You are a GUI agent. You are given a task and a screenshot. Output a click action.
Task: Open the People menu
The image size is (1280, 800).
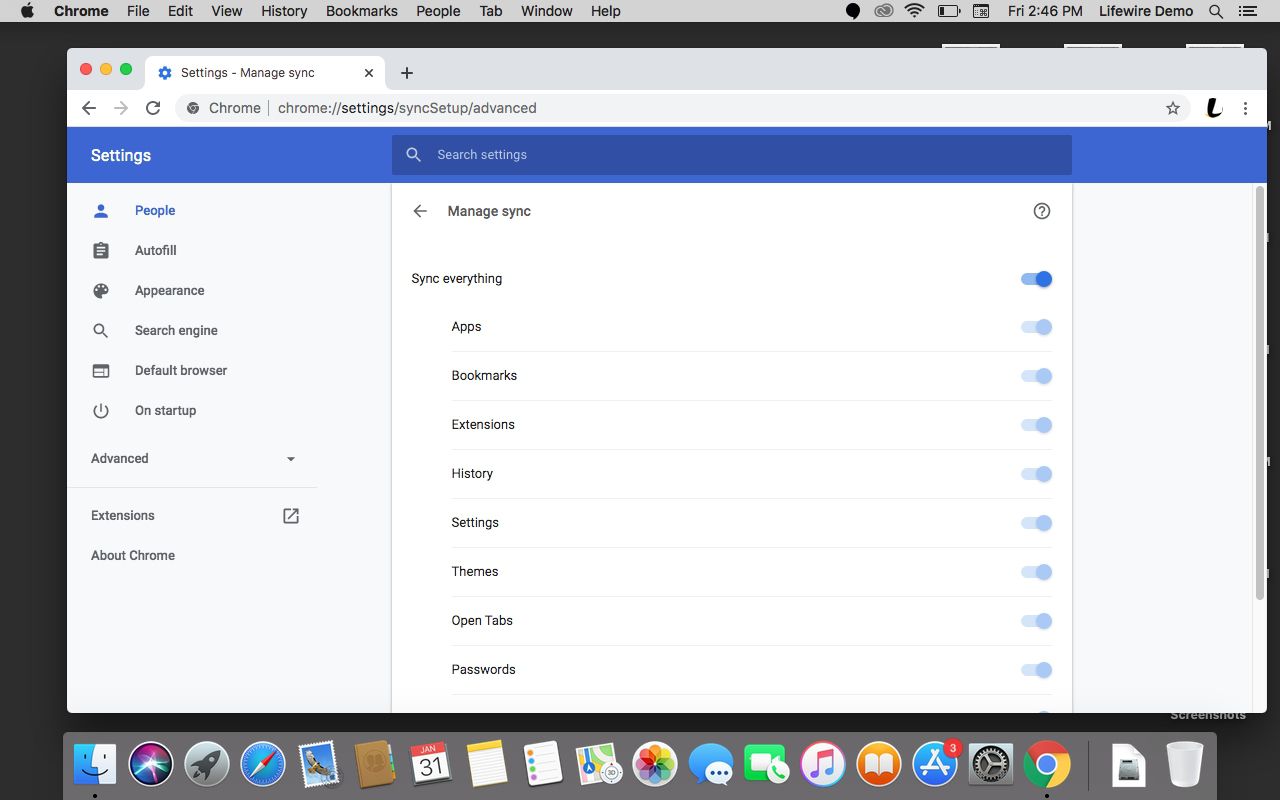pyautogui.click(x=438, y=11)
